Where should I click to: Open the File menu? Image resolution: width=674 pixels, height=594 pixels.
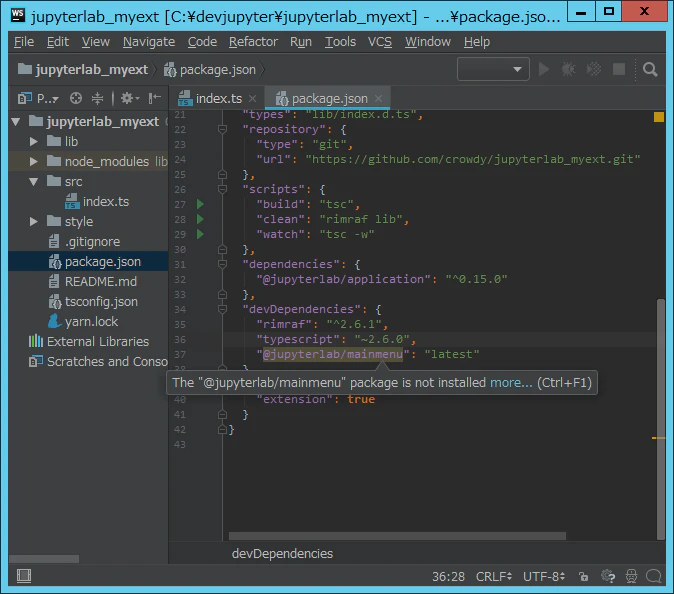click(x=24, y=42)
